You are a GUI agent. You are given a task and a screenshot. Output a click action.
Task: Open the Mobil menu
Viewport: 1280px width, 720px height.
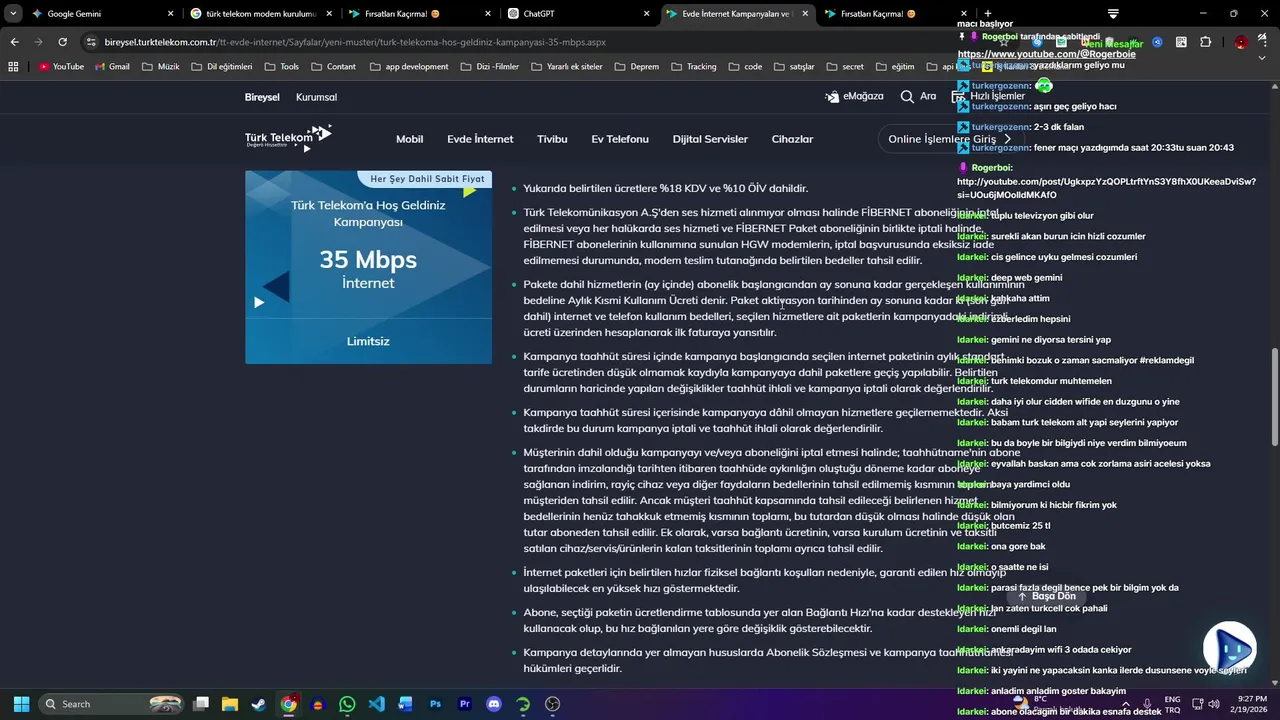coord(409,139)
